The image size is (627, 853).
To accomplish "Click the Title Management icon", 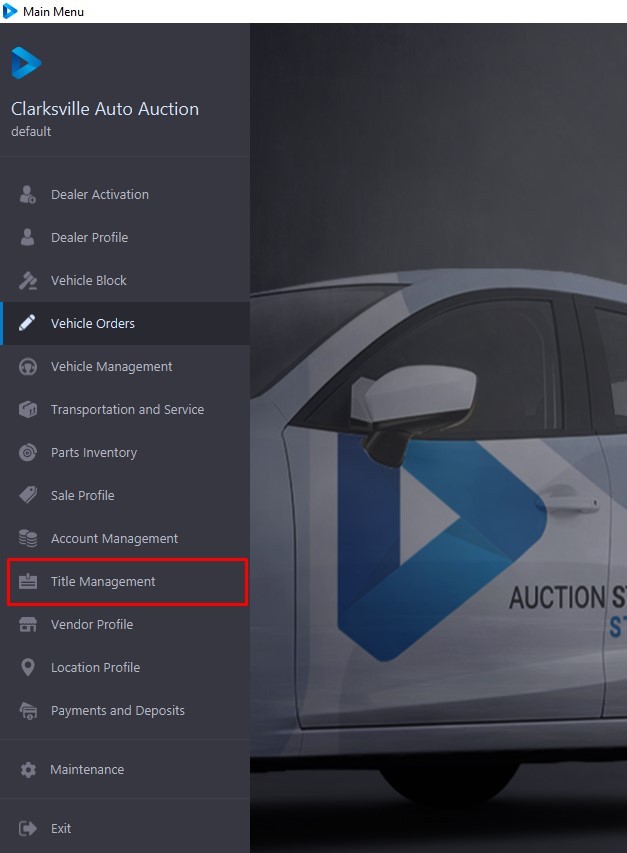I will click(x=28, y=582).
